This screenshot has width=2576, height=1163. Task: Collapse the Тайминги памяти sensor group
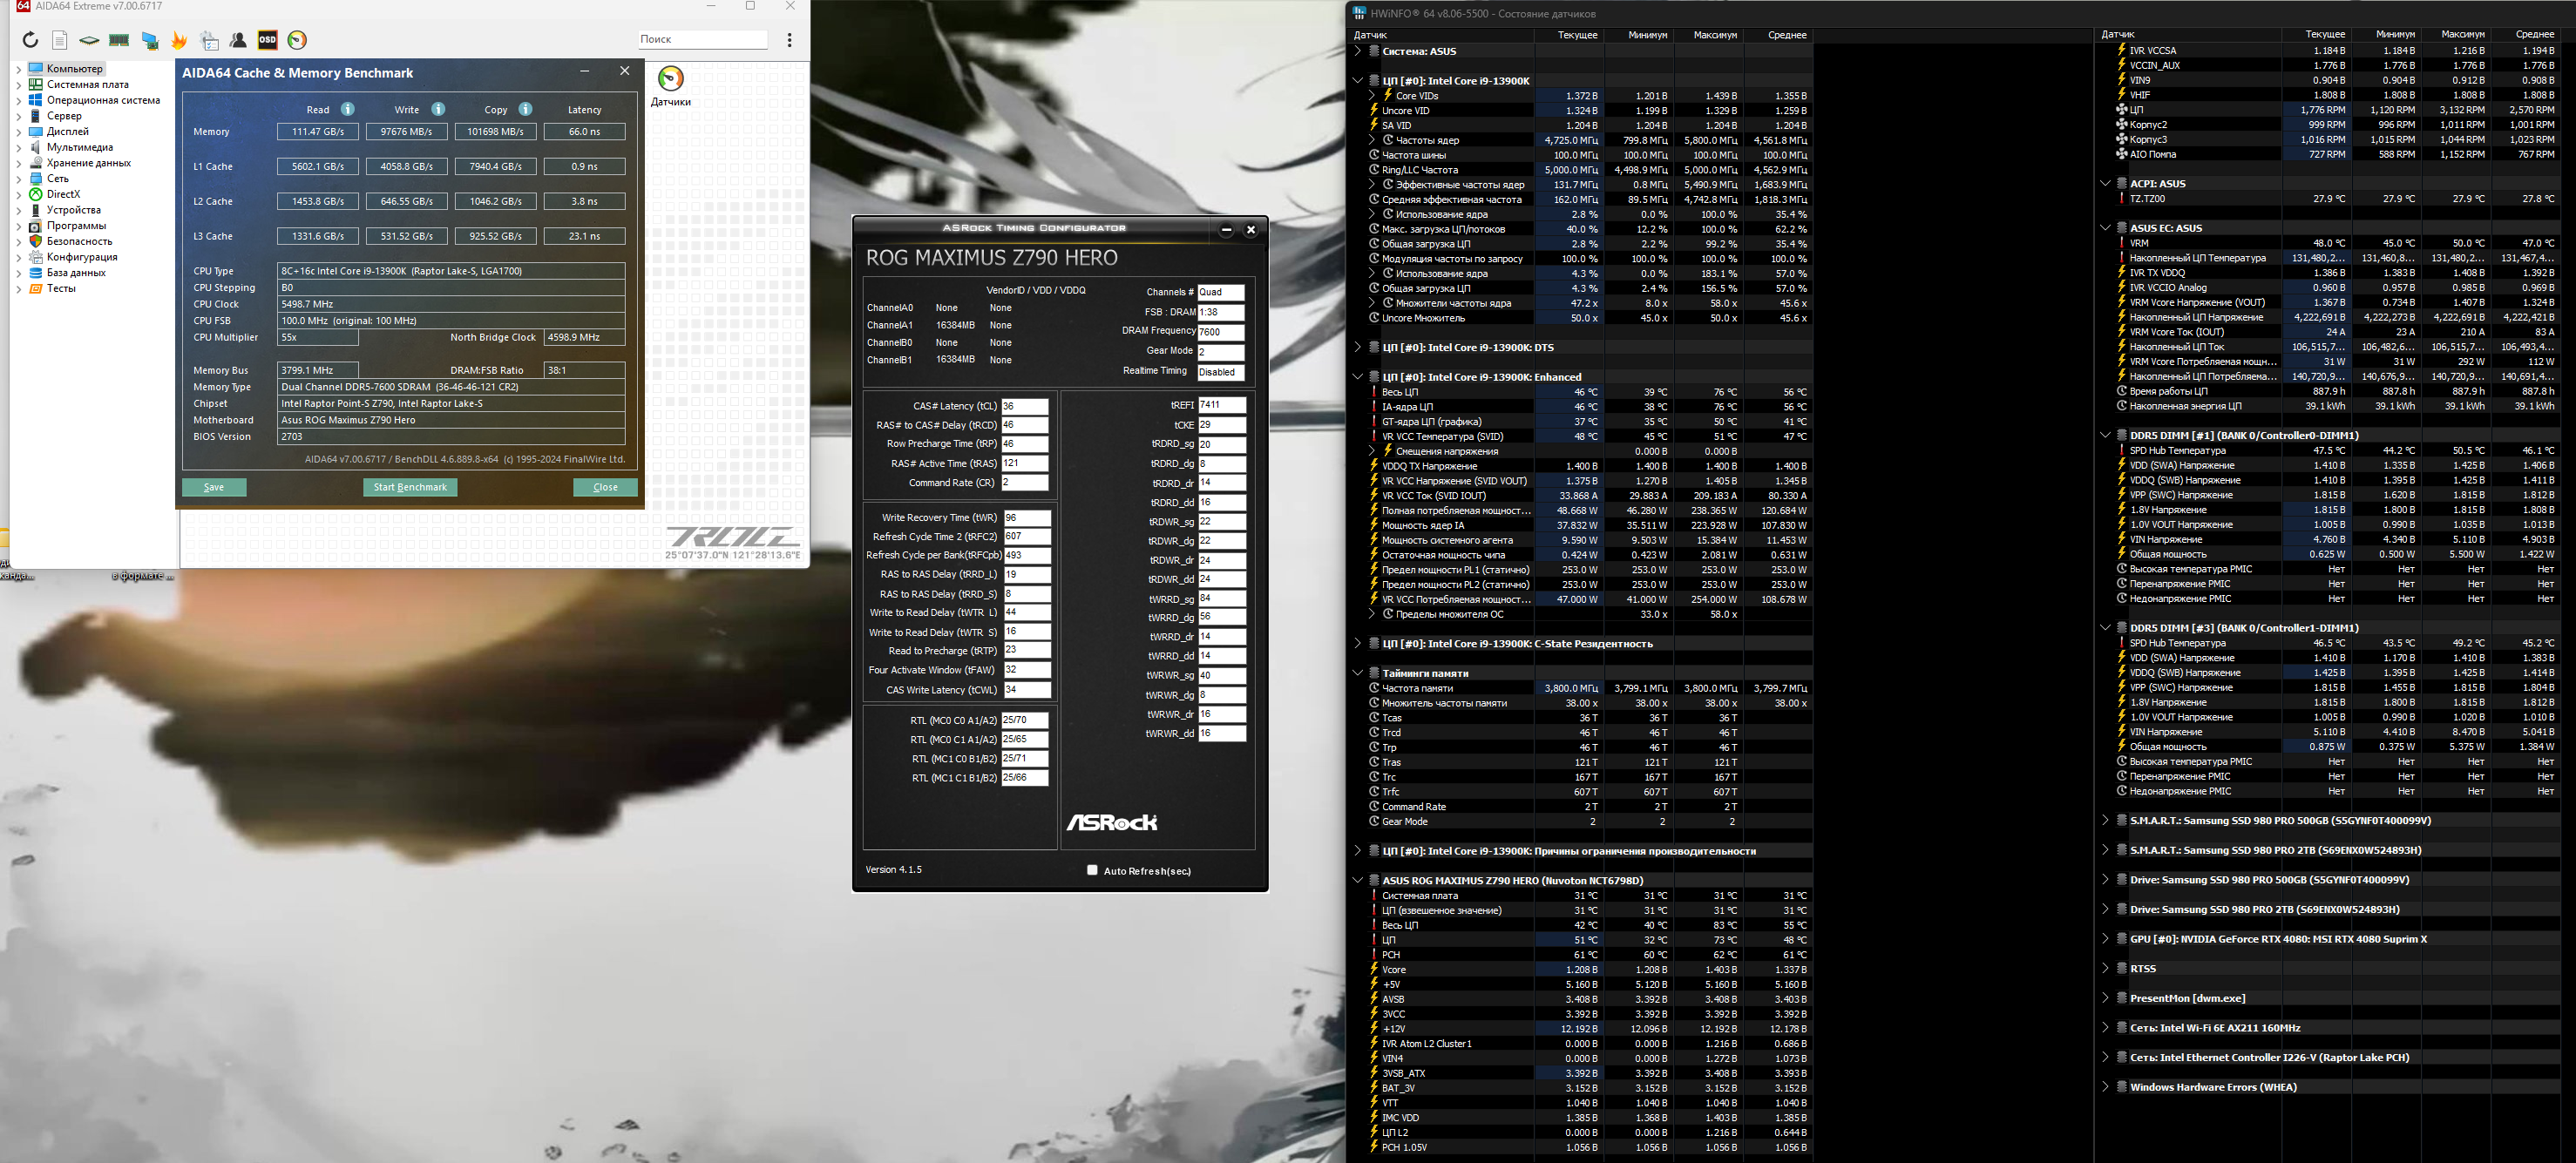(1357, 673)
